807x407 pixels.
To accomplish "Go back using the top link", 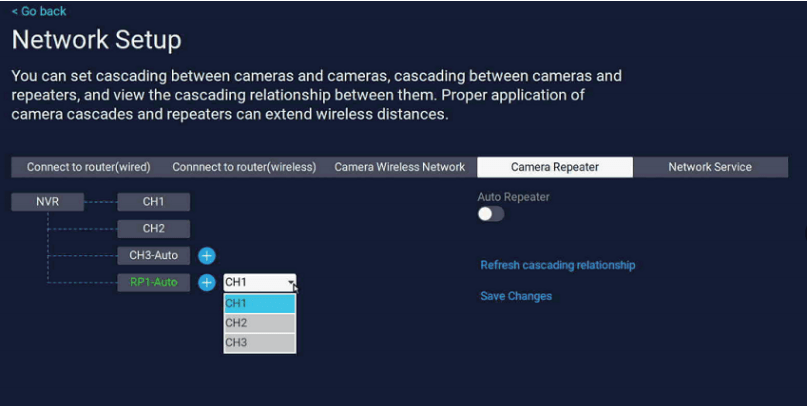I will [x=39, y=11].
